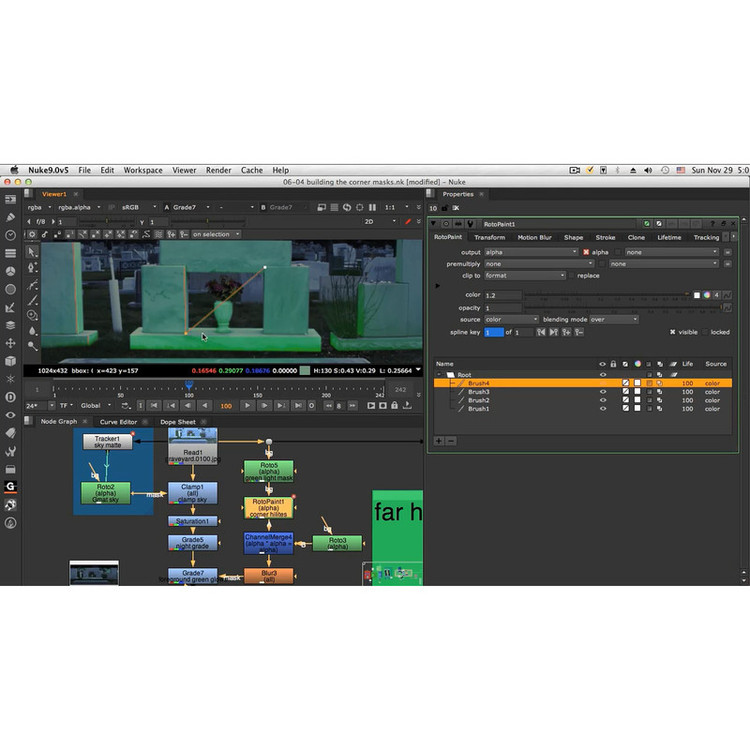Screen dimensions: 750x750
Task: Switch to the Stroke properties tab
Action: pyautogui.click(x=605, y=237)
